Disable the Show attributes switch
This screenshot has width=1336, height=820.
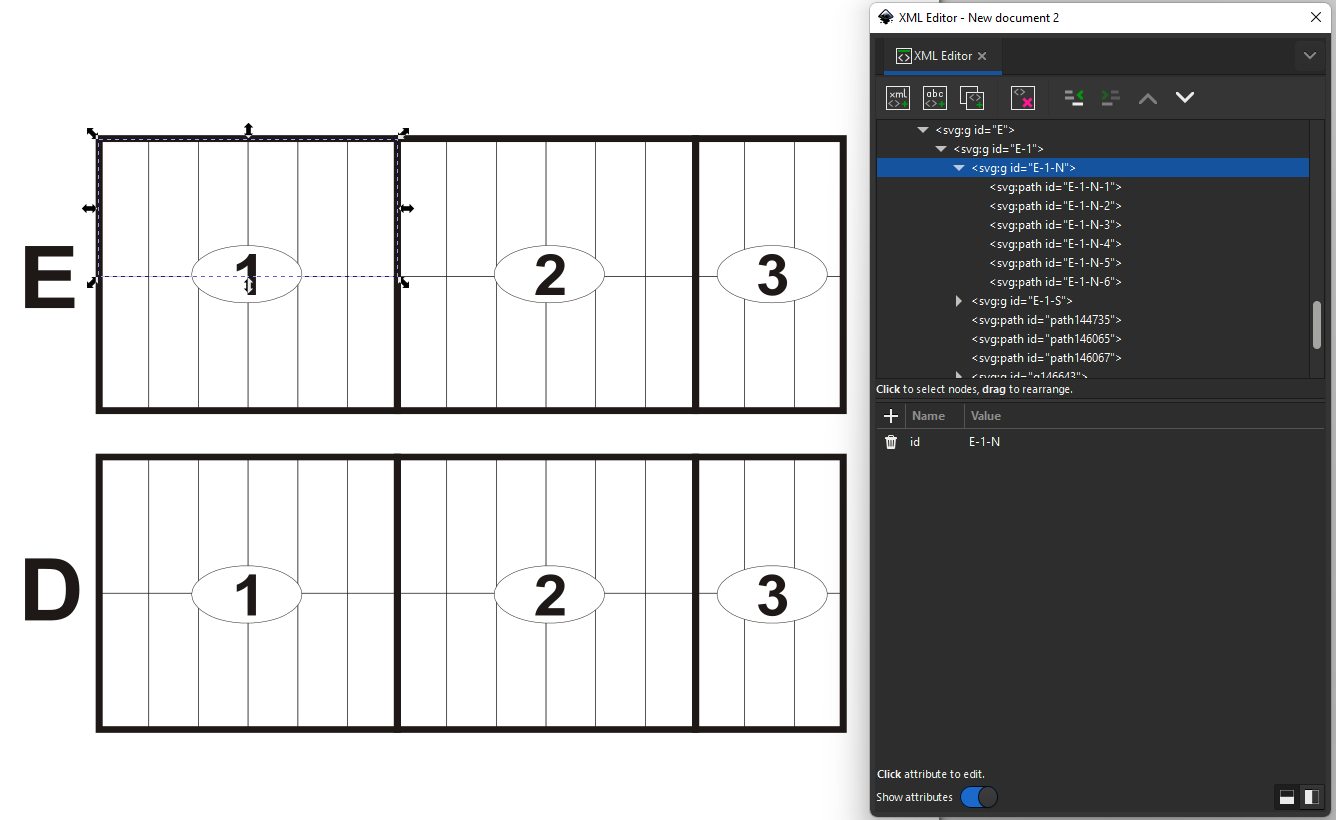click(x=978, y=796)
